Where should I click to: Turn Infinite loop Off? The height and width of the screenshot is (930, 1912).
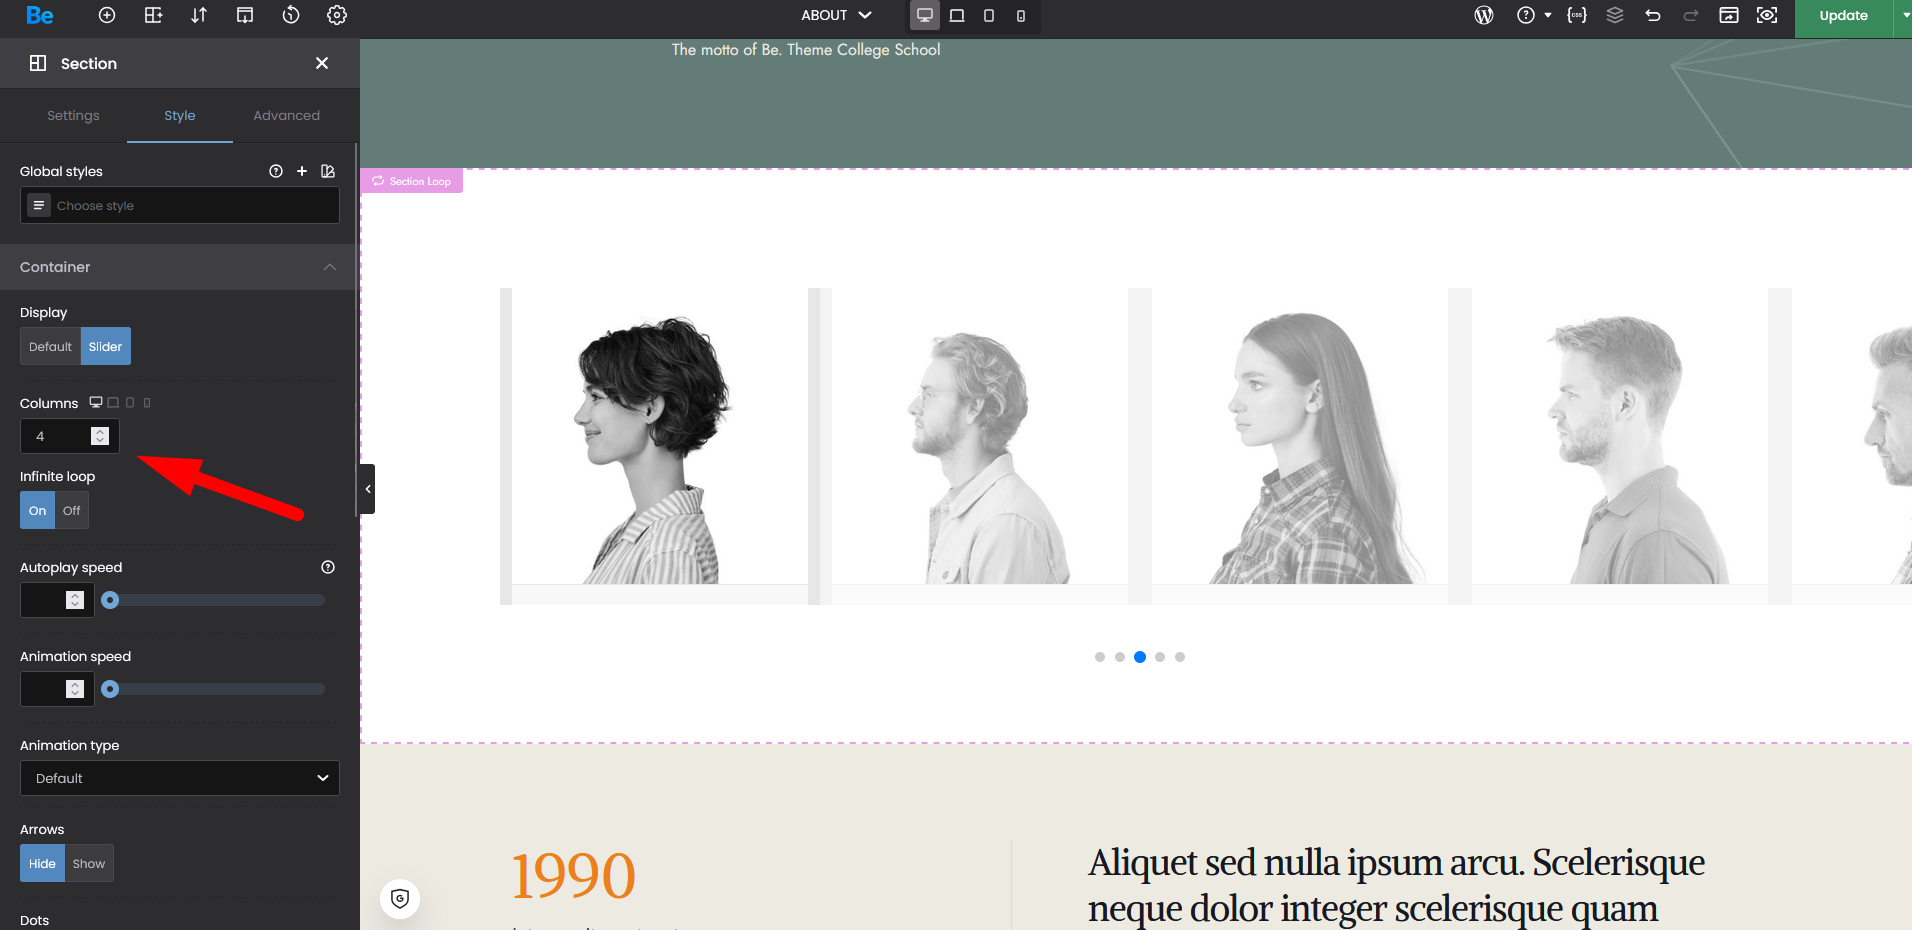72,511
